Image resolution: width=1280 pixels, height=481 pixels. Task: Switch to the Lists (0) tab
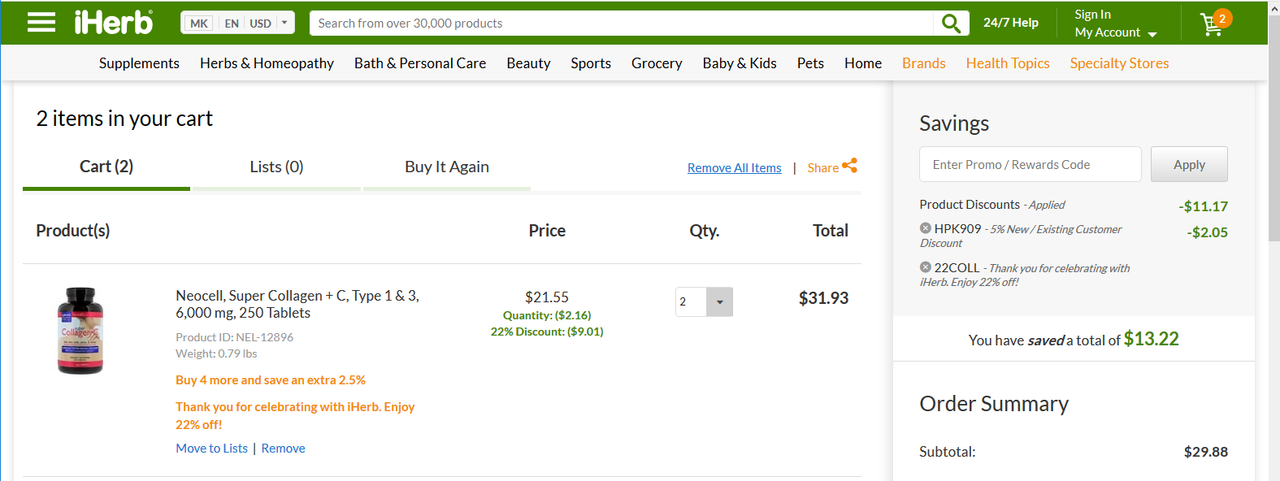(276, 167)
